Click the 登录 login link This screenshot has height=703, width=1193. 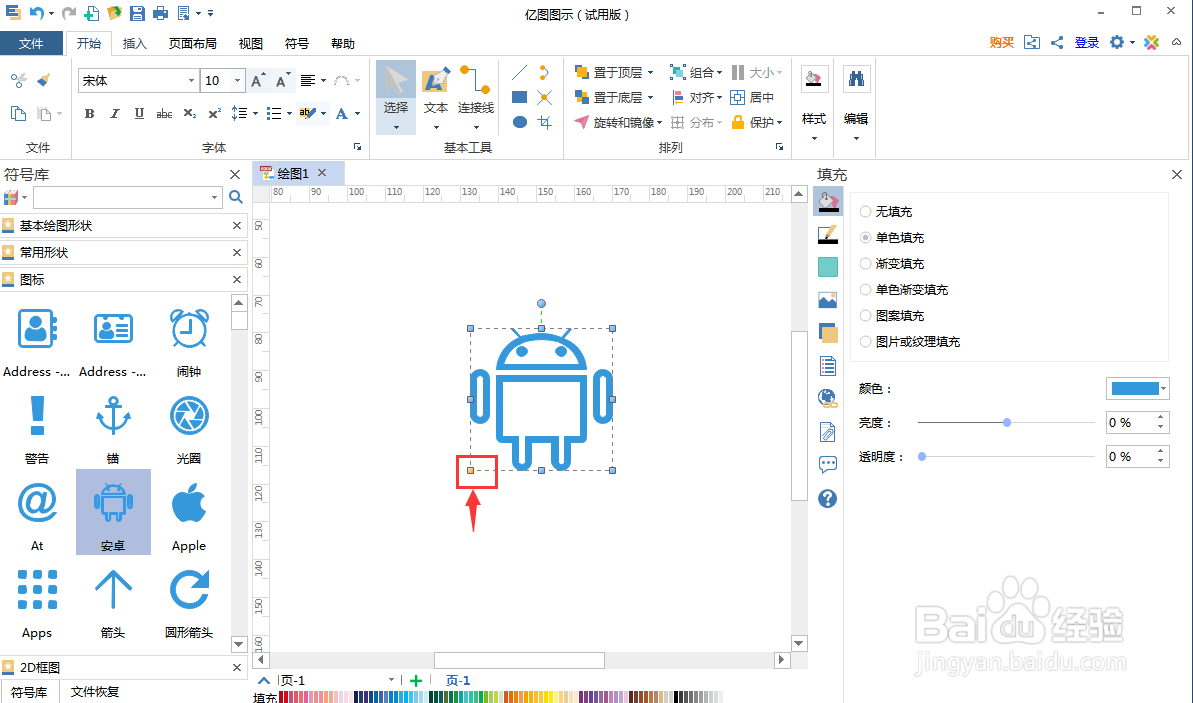pyautogui.click(x=1086, y=43)
